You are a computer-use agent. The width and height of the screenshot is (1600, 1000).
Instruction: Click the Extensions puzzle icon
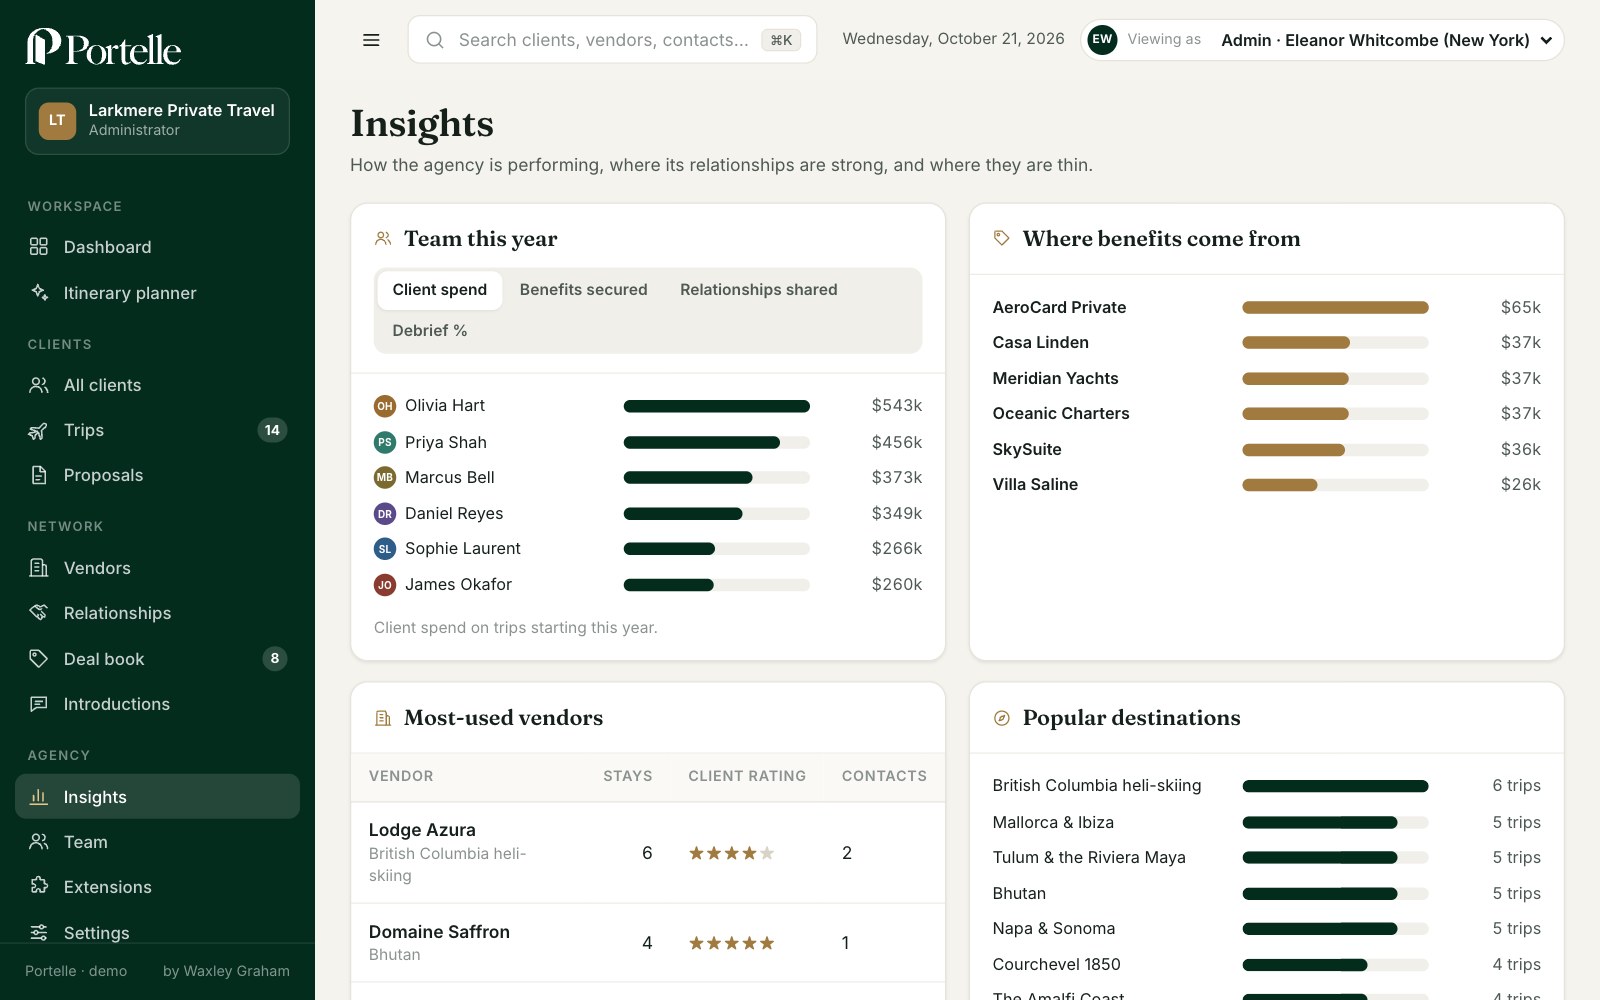point(39,887)
